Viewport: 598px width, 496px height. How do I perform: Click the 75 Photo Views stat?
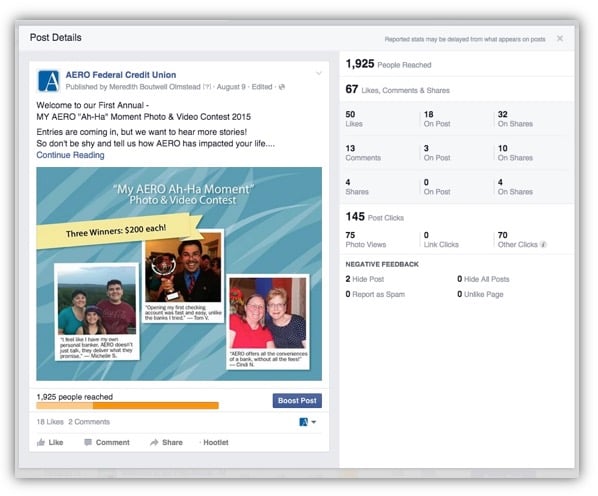[366, 240]
